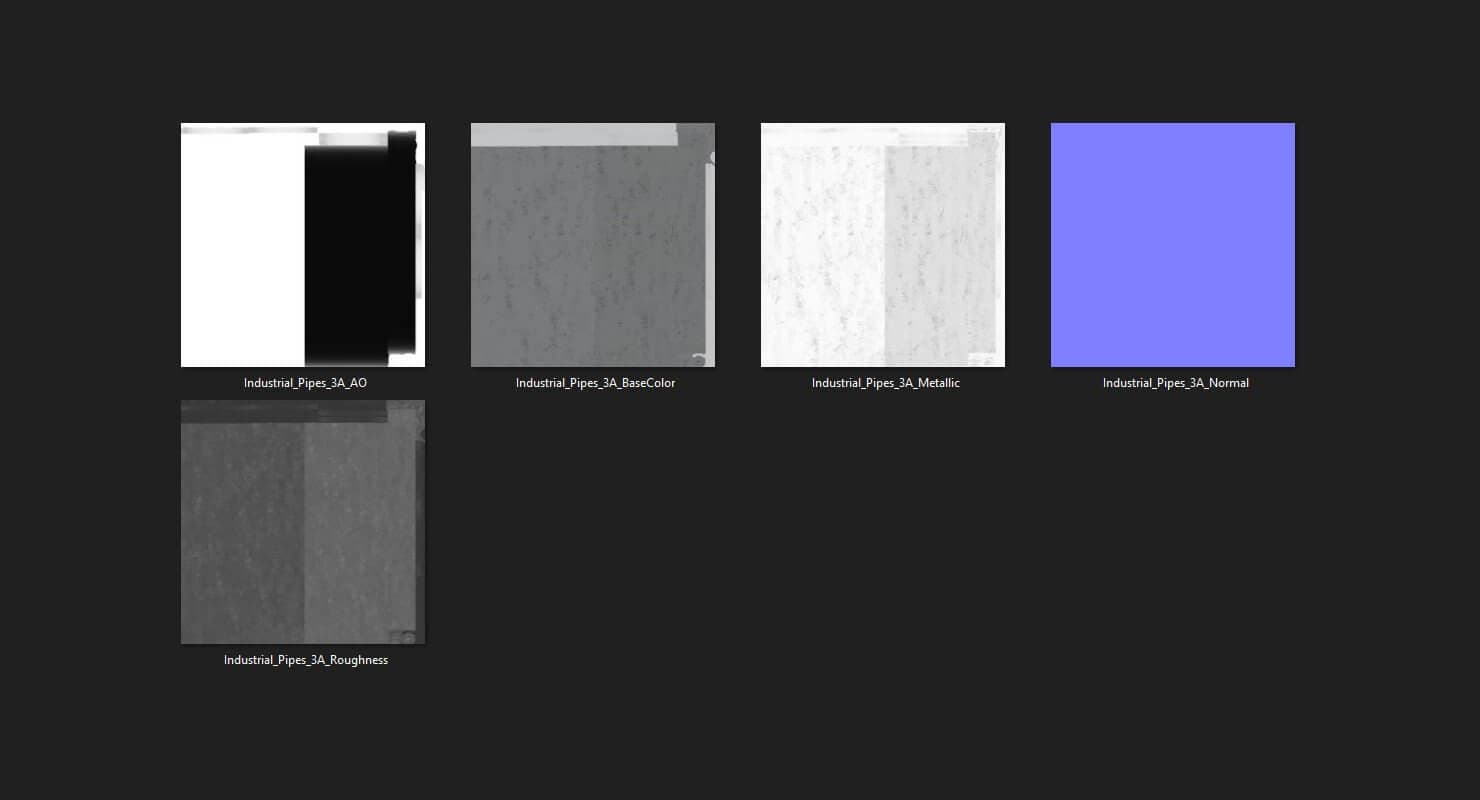Click the lighter right half of Roughness texture

pyautogui.click(x=355, y=530)
